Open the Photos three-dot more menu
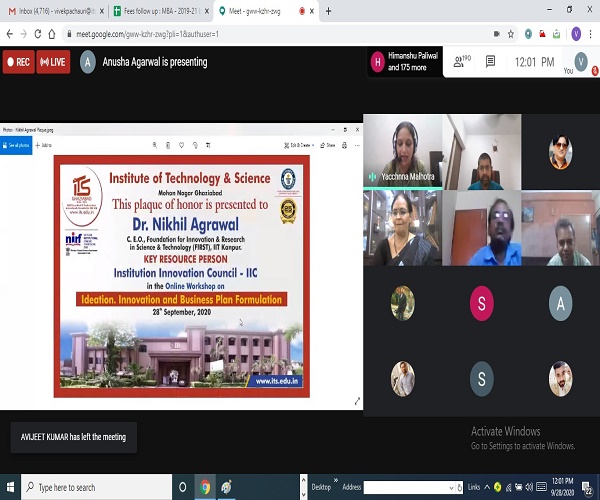The height and width of the screenshot is (500, 600). click(x=357, y=145)
